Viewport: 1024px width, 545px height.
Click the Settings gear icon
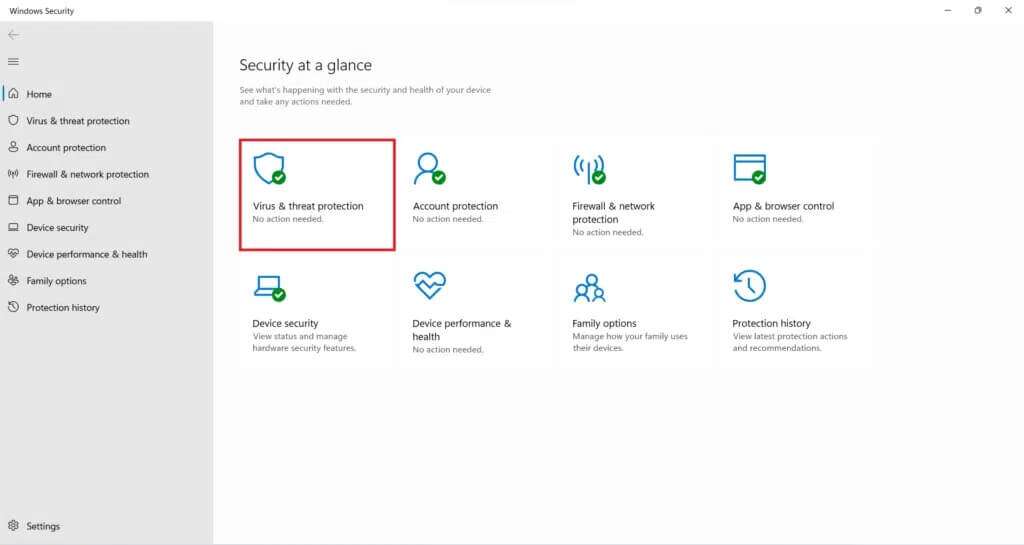(13, 525)
